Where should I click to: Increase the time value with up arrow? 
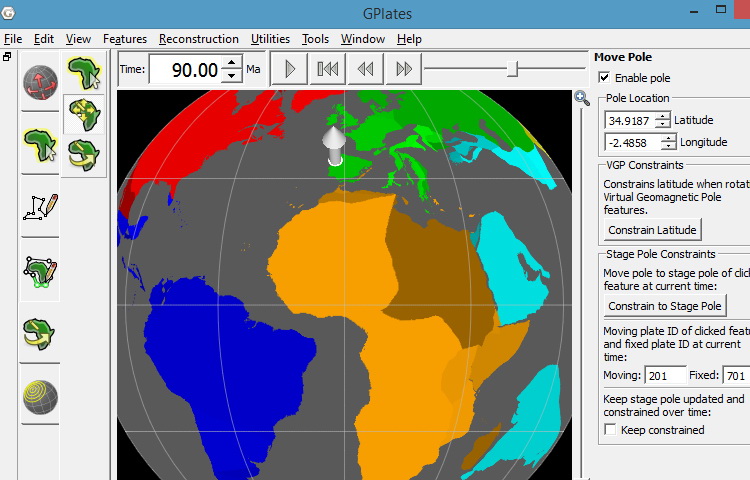(232, 63)
